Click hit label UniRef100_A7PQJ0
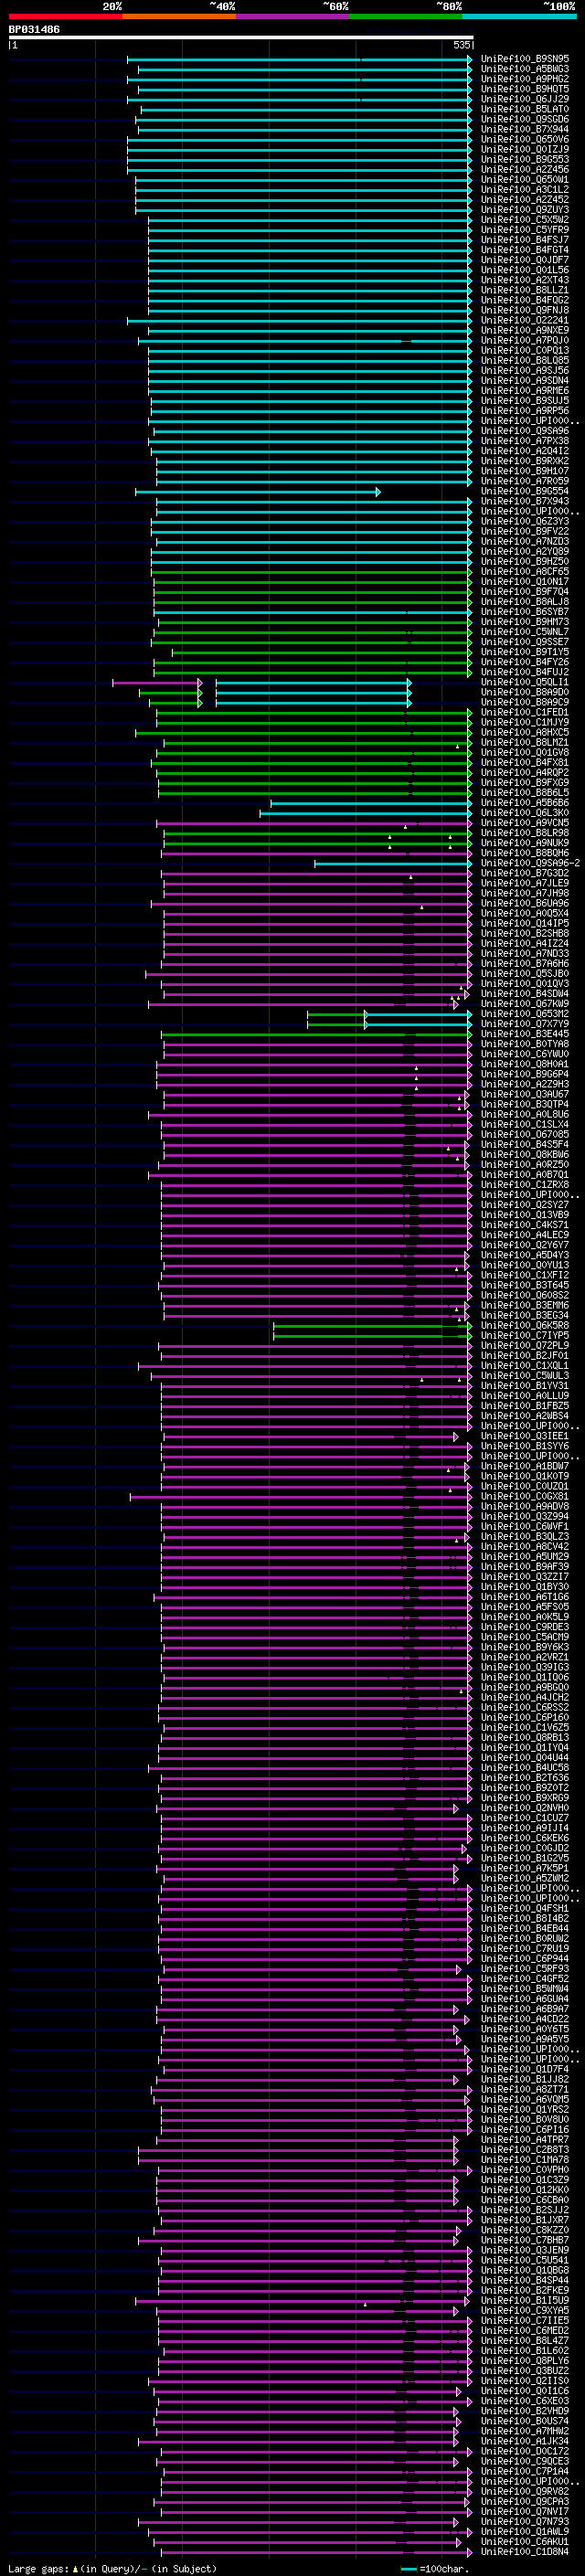Screen dimensions: 585x2576 (525, 340)
